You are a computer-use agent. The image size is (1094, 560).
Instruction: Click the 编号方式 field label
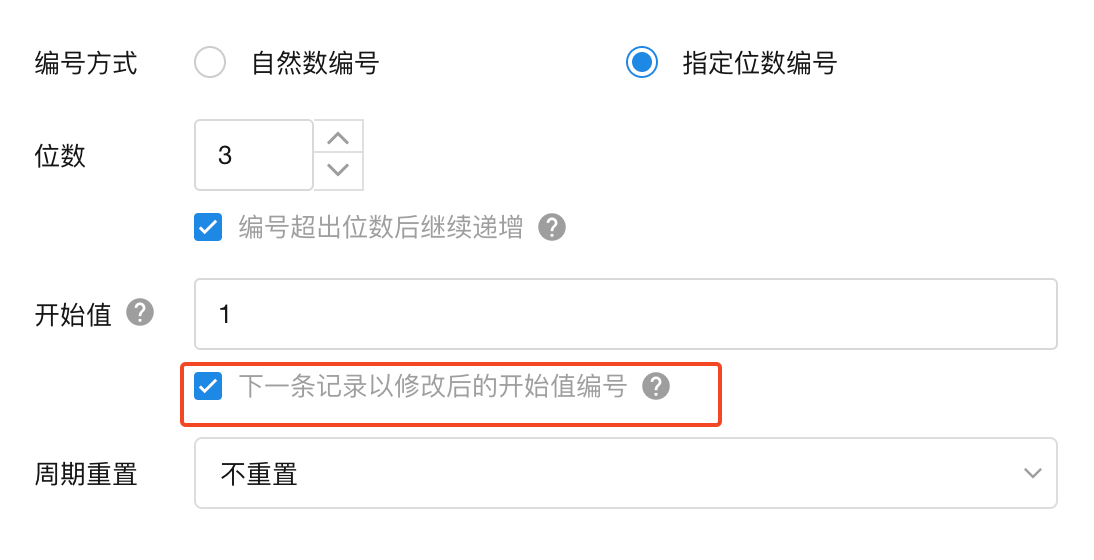point(86,64)
